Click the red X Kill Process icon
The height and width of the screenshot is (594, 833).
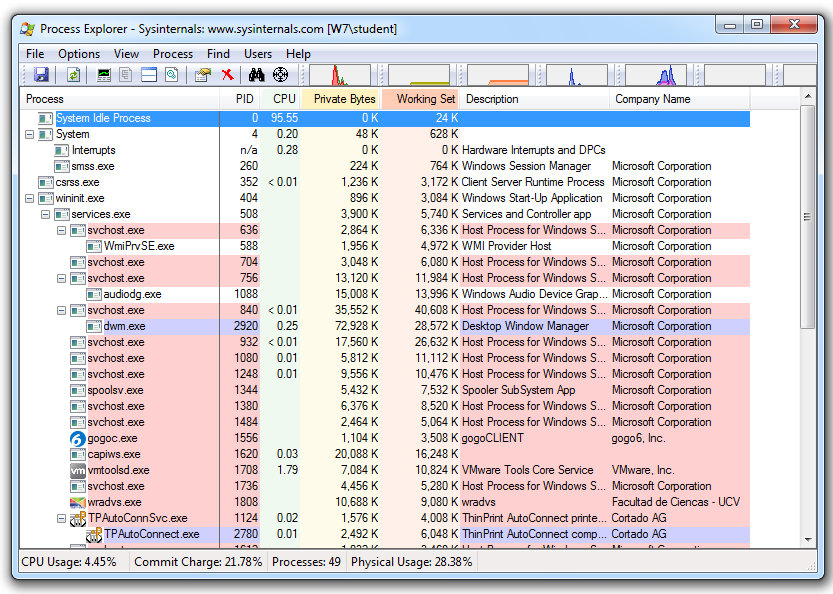click(x=227, y=75)
